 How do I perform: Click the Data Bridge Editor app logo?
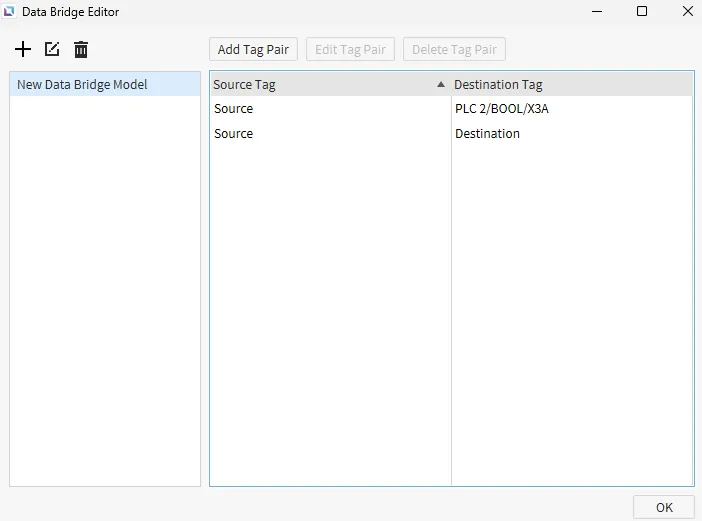click(x=10, y=12)
